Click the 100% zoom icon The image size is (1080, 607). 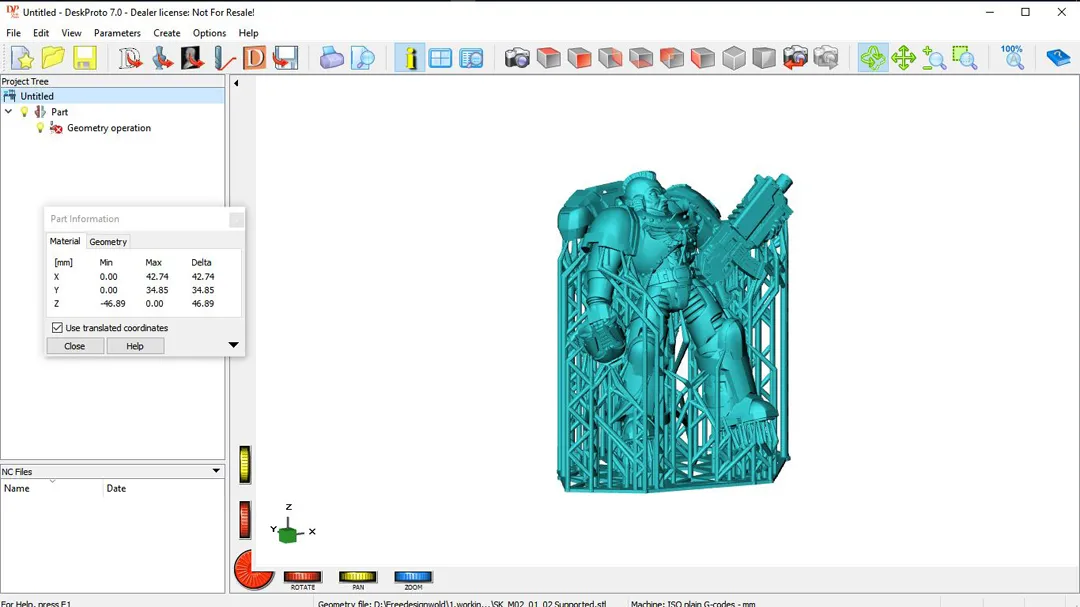pyautogui.click(x=1012, y=58)
